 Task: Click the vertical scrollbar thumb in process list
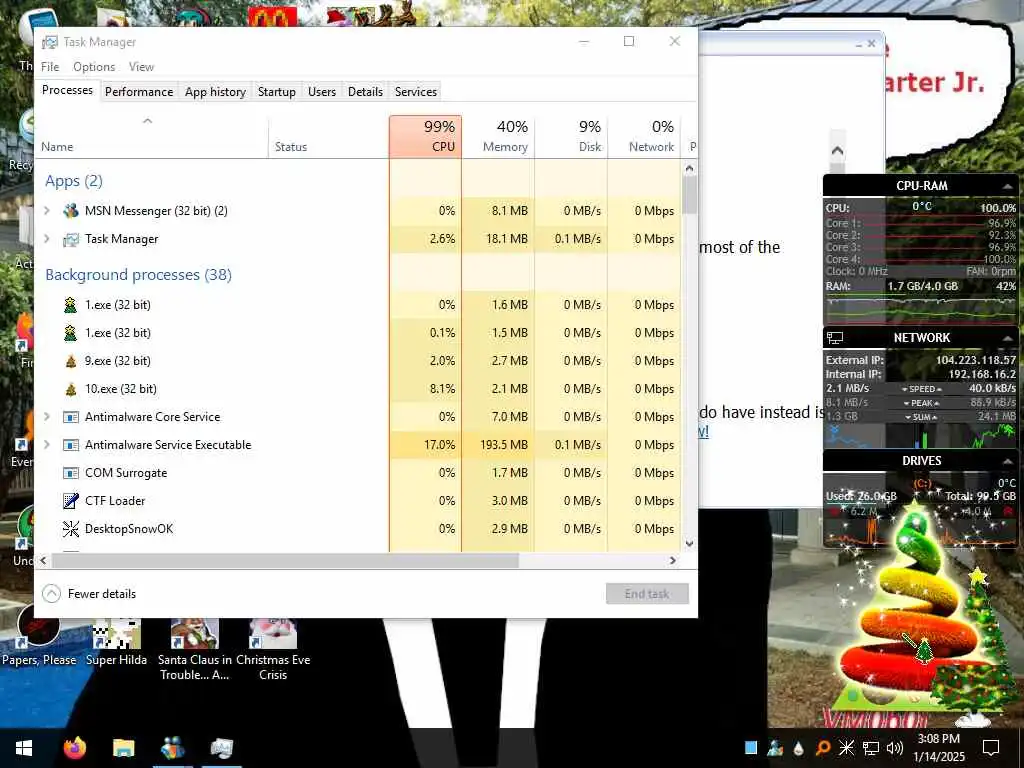tap(689, 195)
